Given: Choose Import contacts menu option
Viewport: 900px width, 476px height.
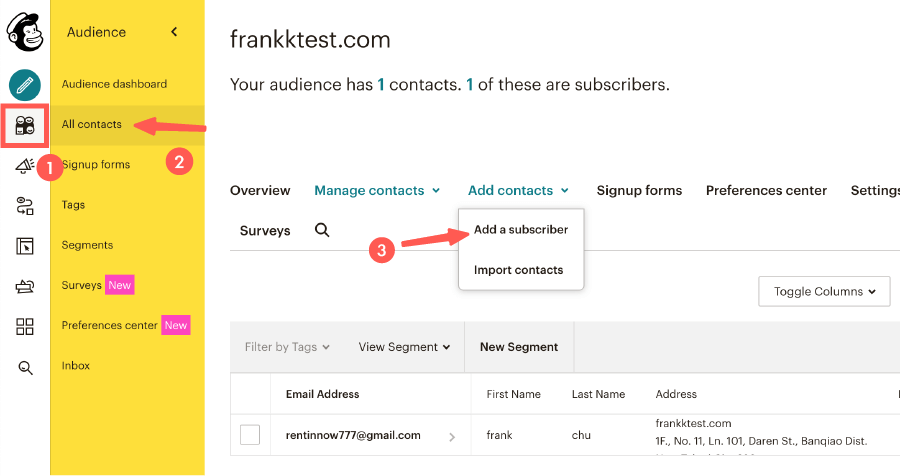Looking at the screenshot, I should [518, 270].
